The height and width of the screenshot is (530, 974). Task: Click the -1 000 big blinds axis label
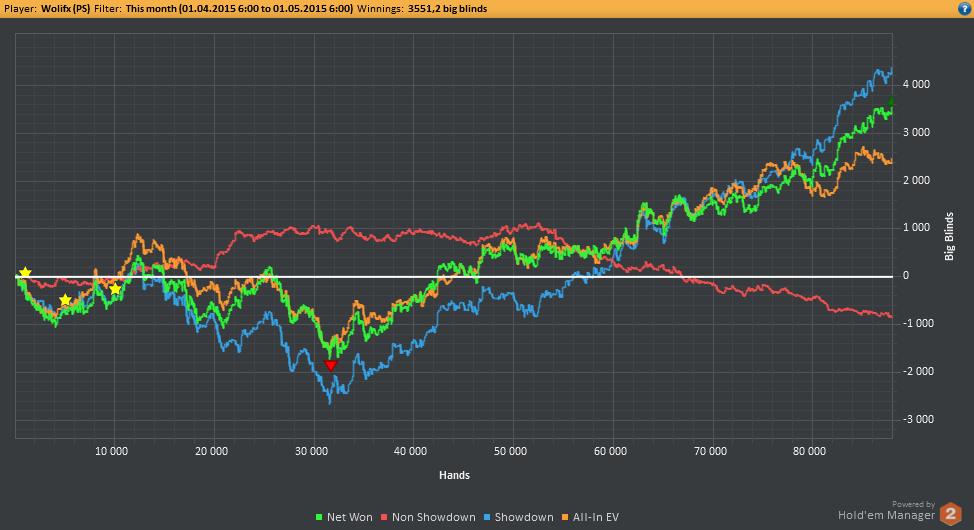tap(918, 324)
